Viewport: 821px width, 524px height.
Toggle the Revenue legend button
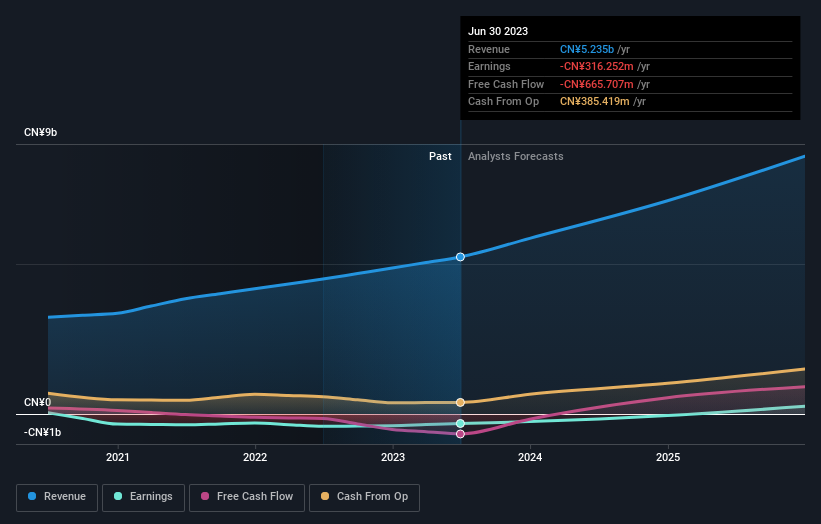pyautogui.click(x=57, y=497)
